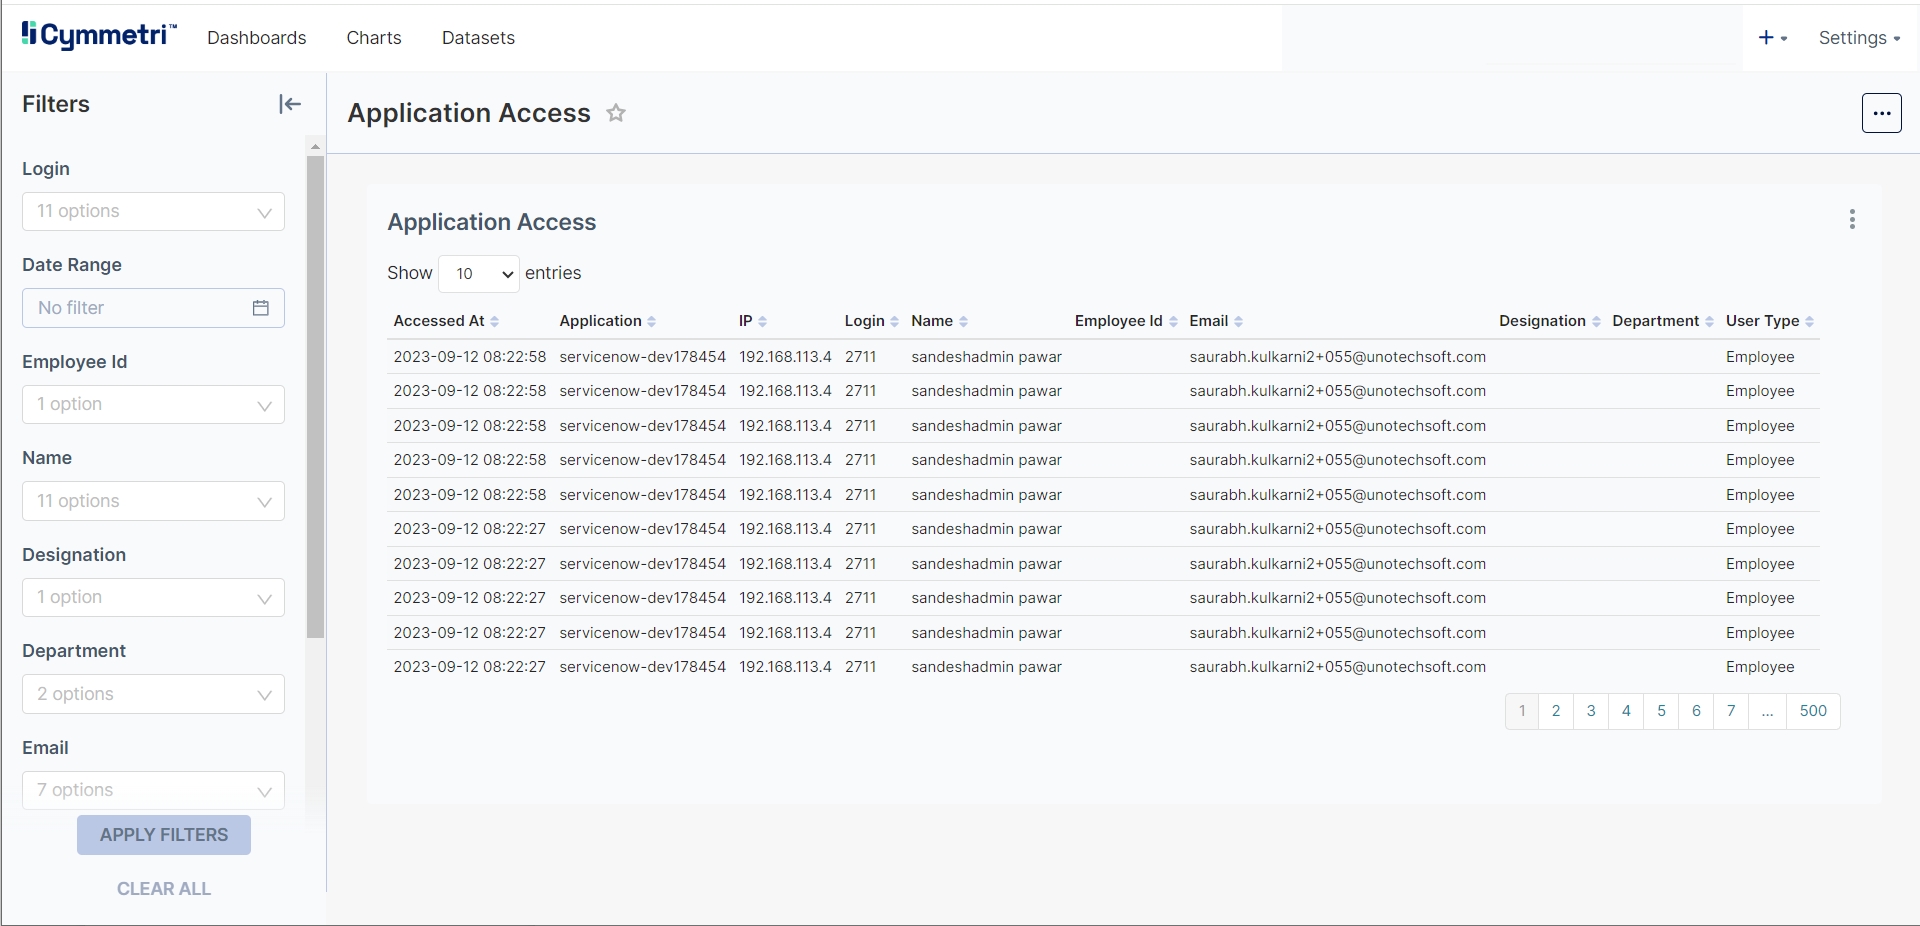1920x926 pixels.
Task: Open the Settings dropdown menu
Action: tap(1858, 38)
